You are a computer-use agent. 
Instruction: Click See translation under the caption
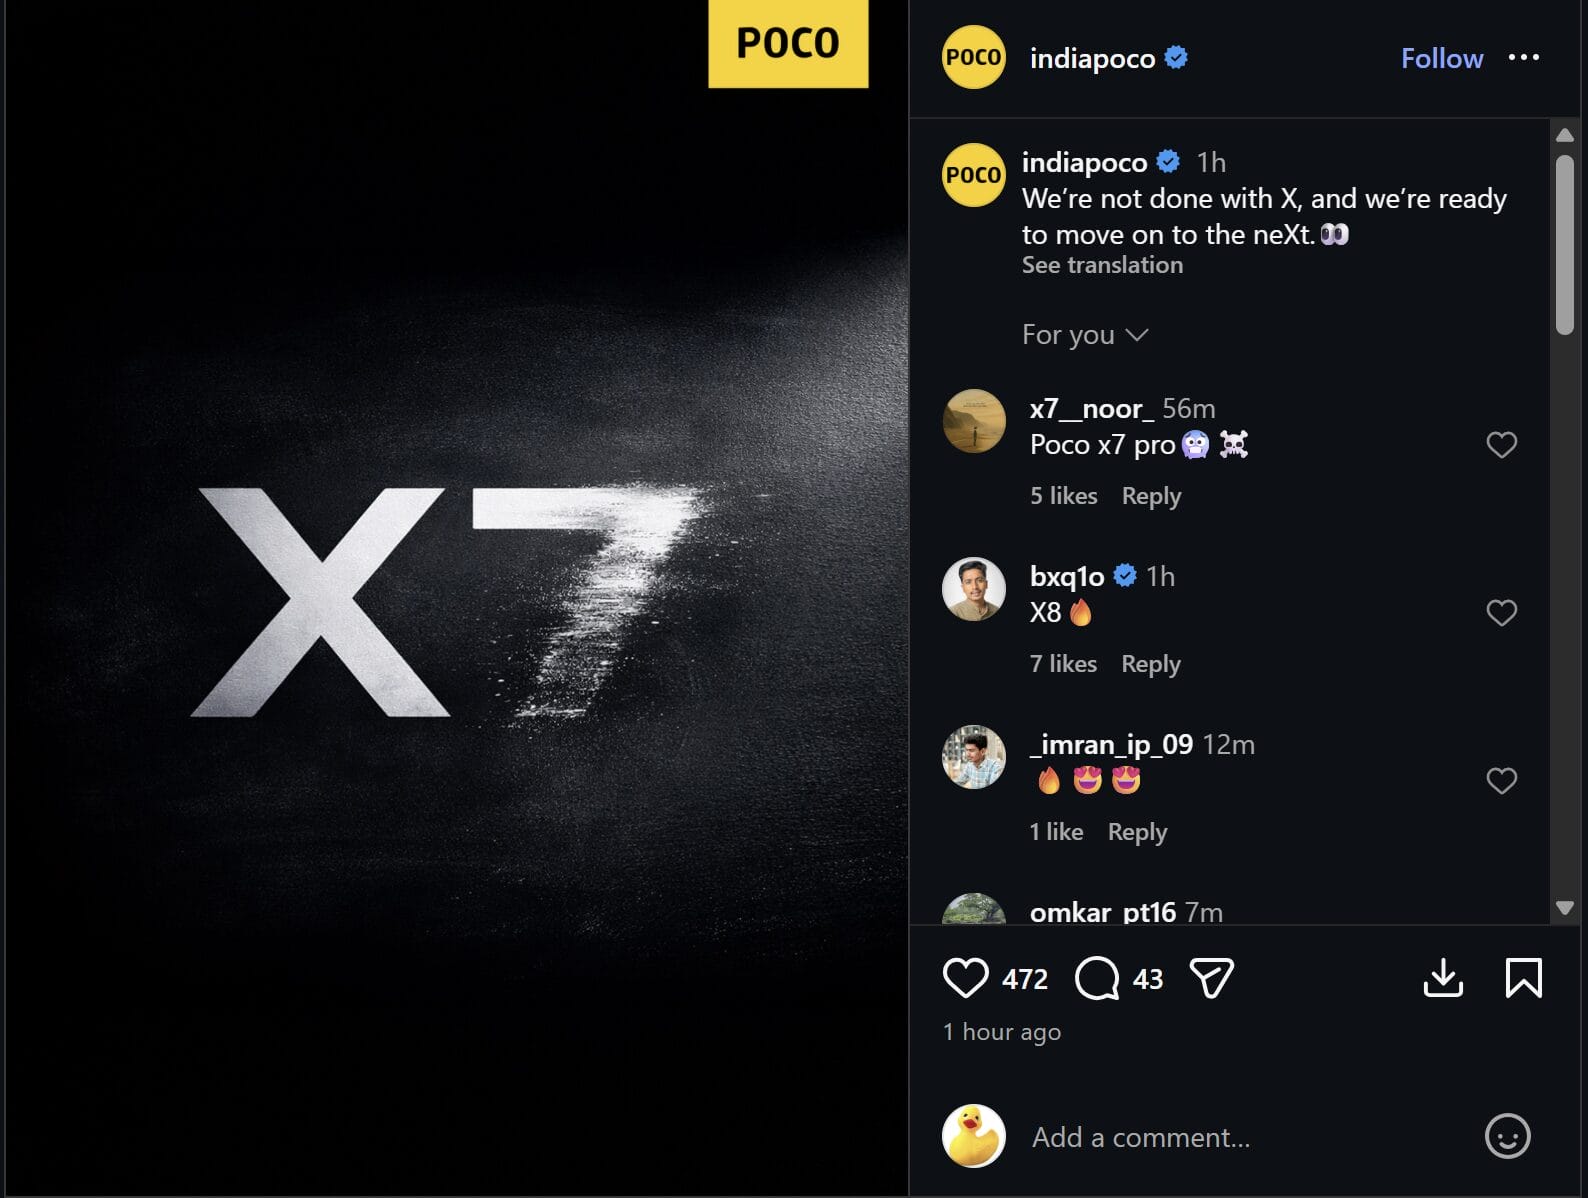[1102, 265]
